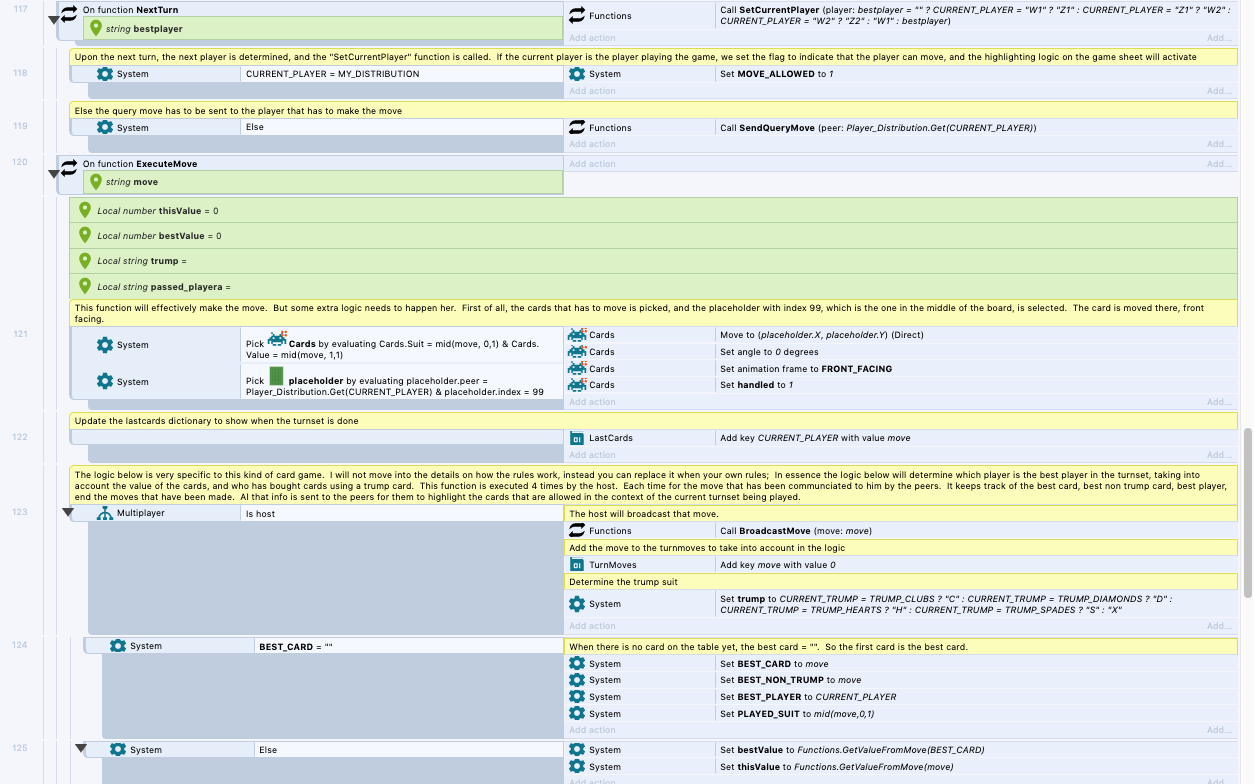
Task: Click System gear of Set bestValue action
Action: [577, 750]
